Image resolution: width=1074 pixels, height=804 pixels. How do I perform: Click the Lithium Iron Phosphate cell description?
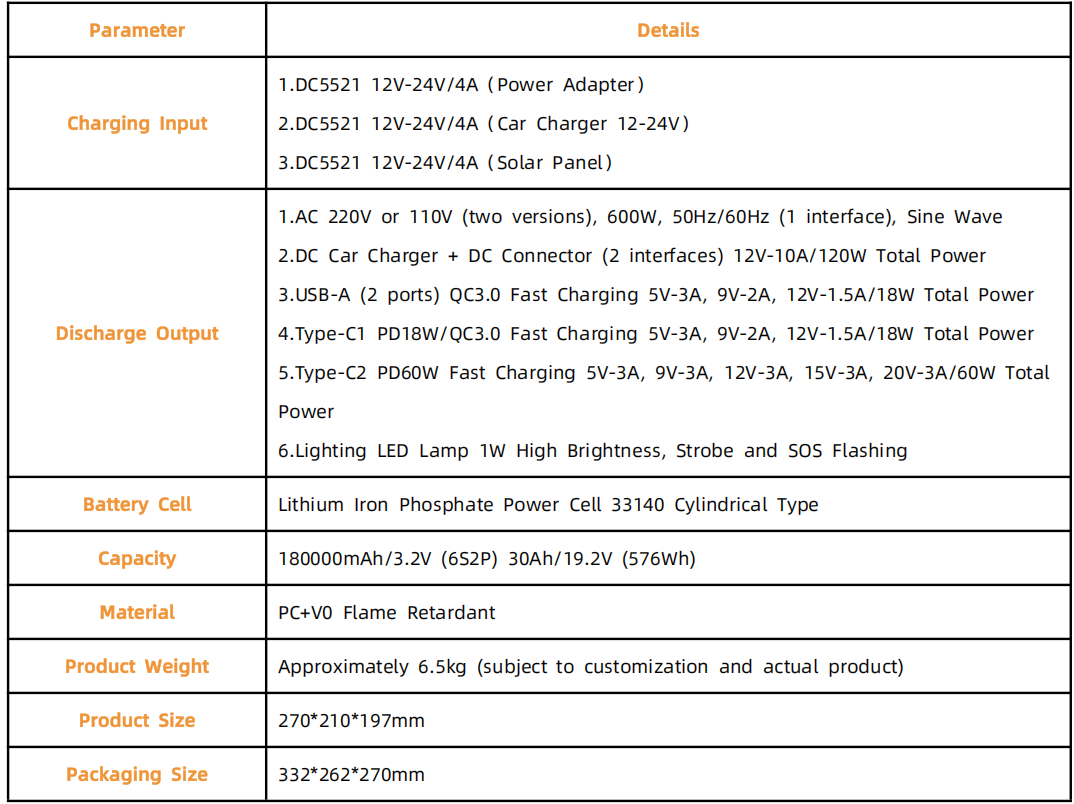tap(548, 505)
